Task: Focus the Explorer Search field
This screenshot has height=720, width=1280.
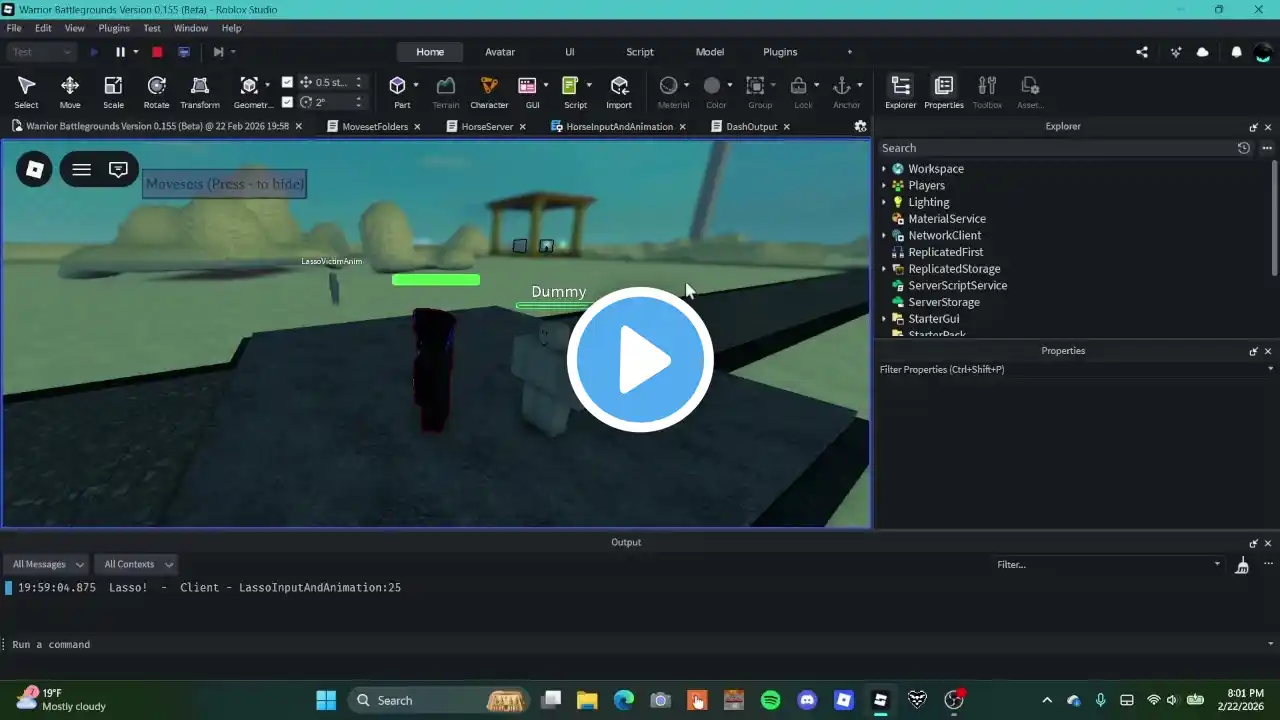Action: coord(1056,148)
